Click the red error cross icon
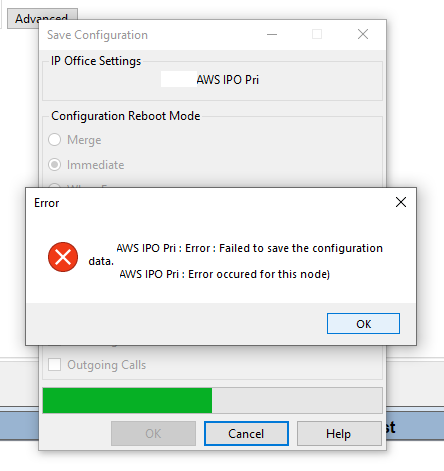 pyautogui.click(x=63, y=257)
